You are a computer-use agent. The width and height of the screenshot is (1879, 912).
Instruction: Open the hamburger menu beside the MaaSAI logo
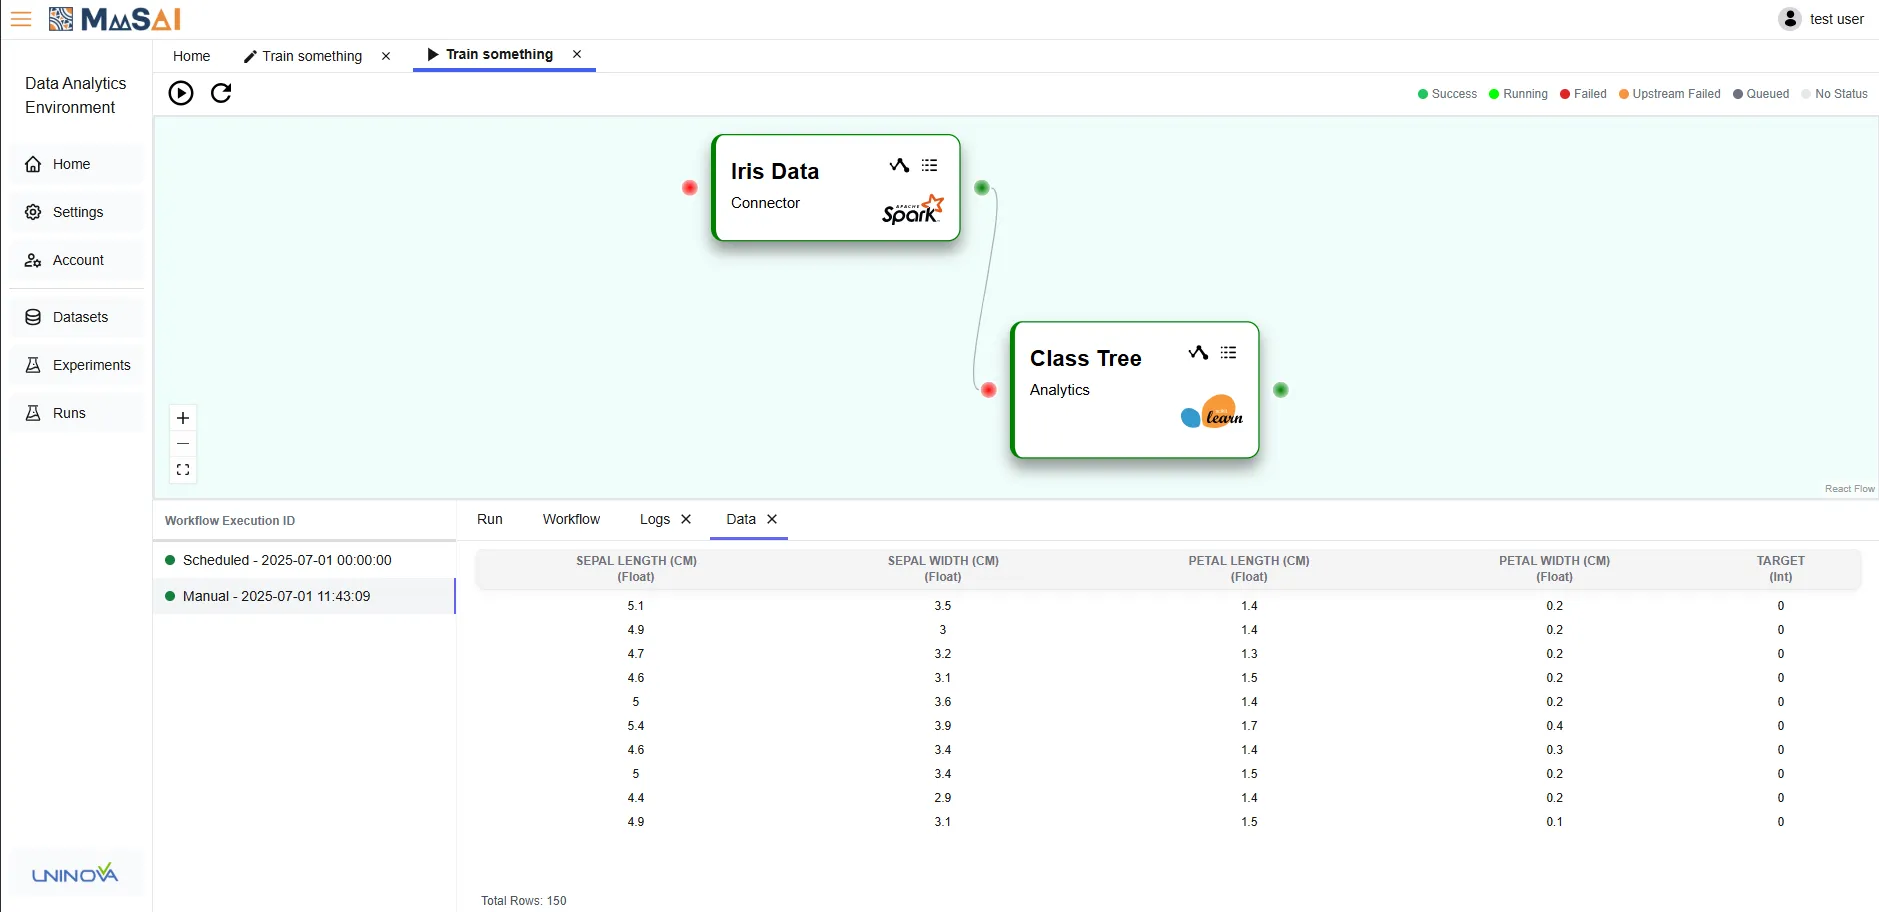21,19
